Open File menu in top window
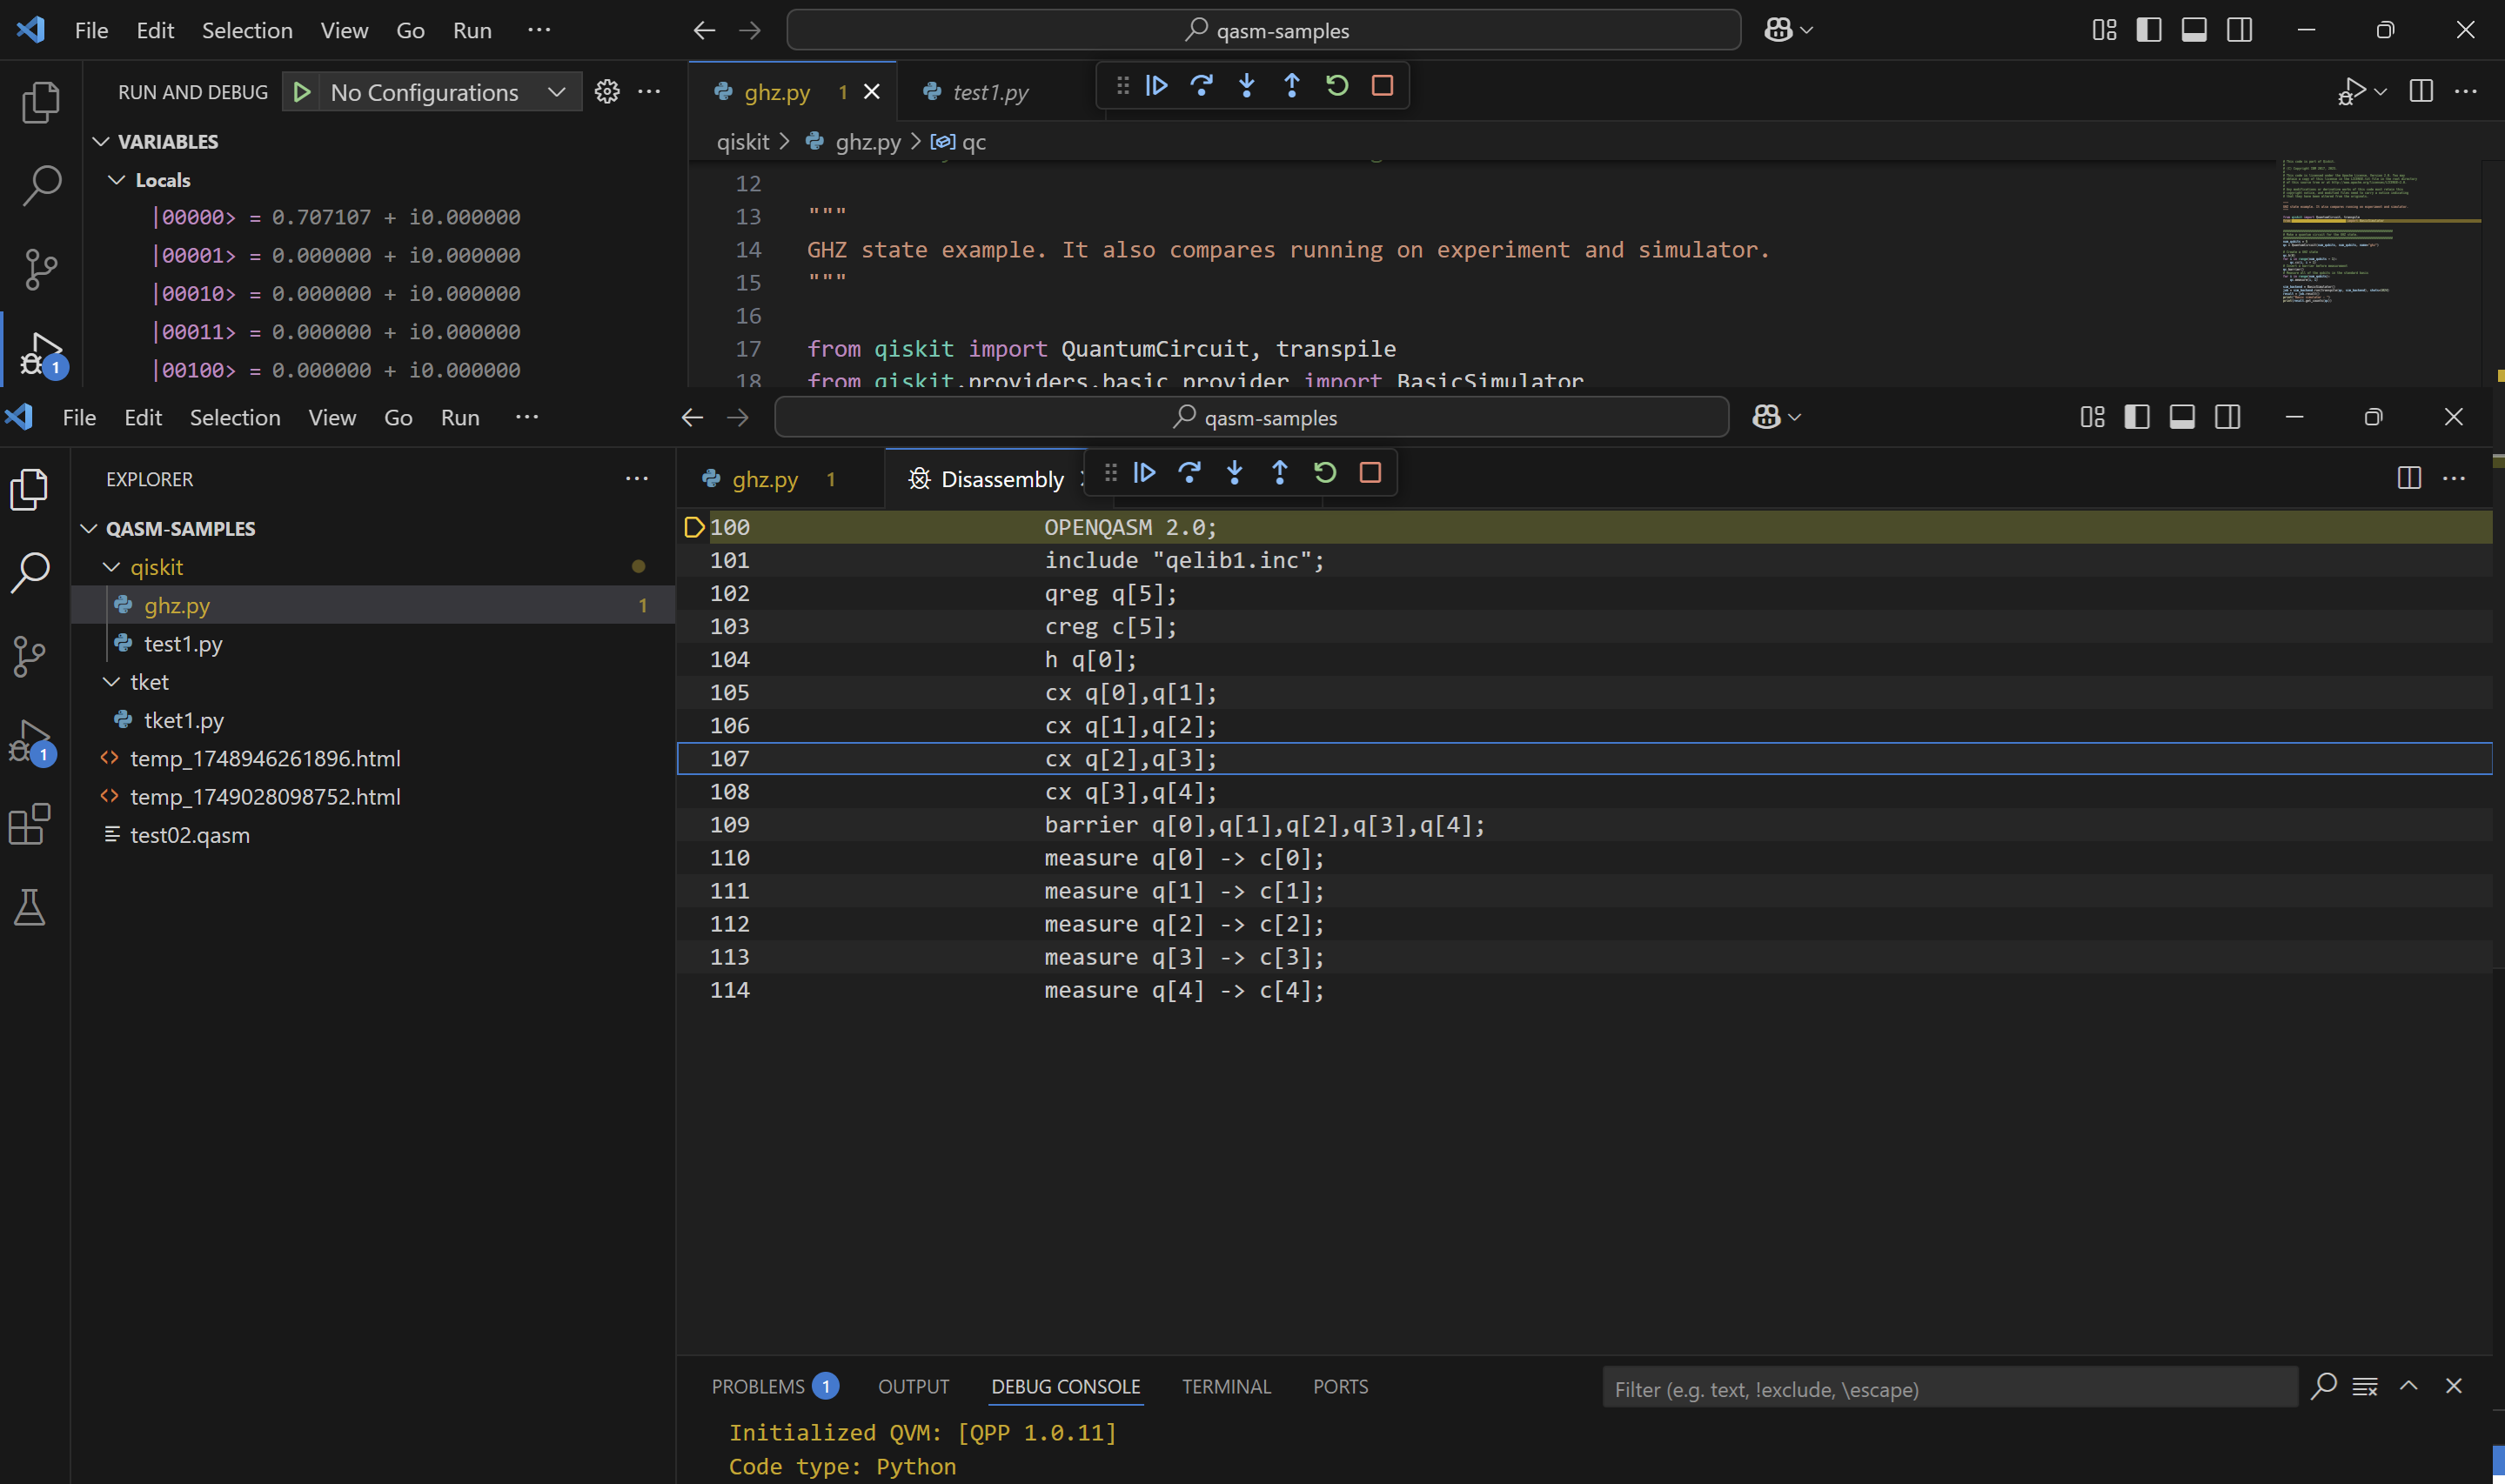This screenshot has height=1484, width=2505. pos(91,30)
